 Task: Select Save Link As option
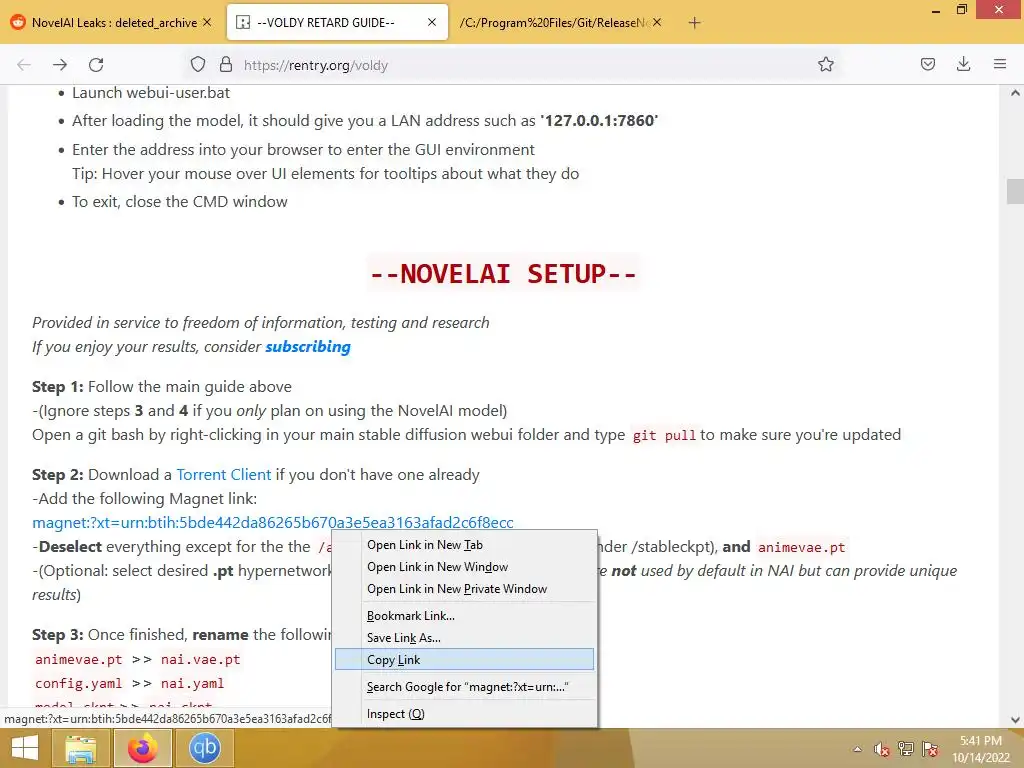pos(464,638)
